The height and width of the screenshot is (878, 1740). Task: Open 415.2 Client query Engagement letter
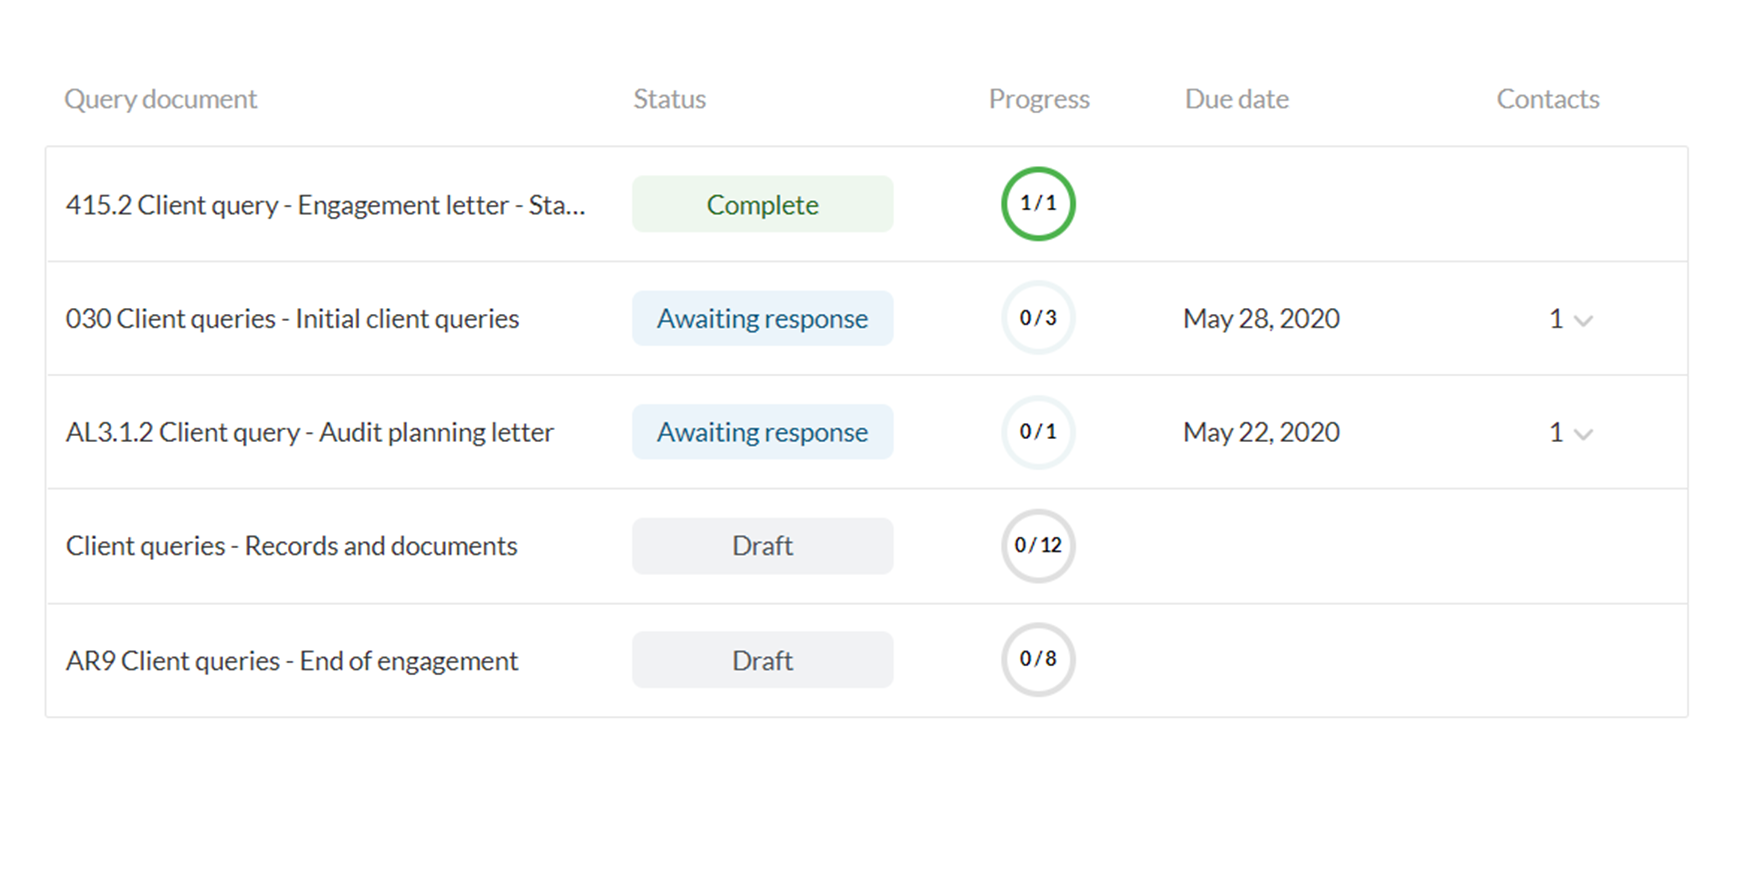[325, 205]
